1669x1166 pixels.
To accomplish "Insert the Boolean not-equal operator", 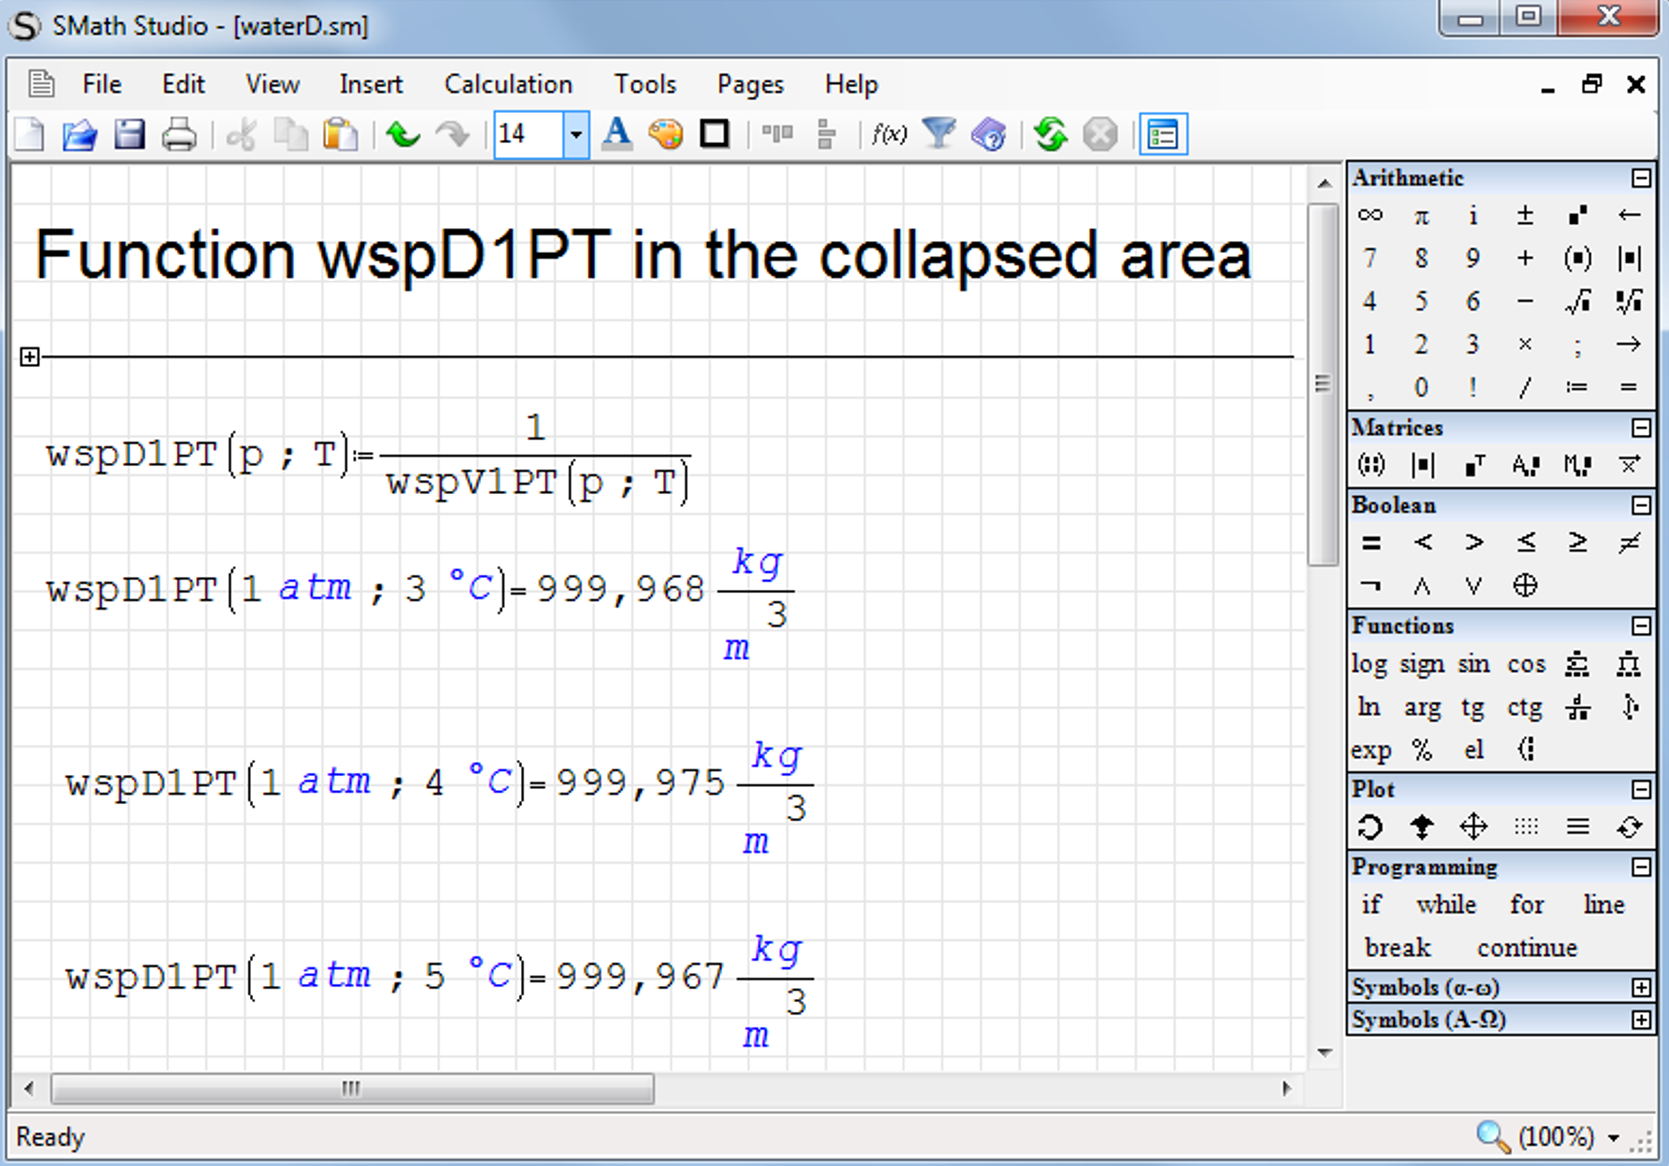I will pyautogui.click(x=1629, y=543).
